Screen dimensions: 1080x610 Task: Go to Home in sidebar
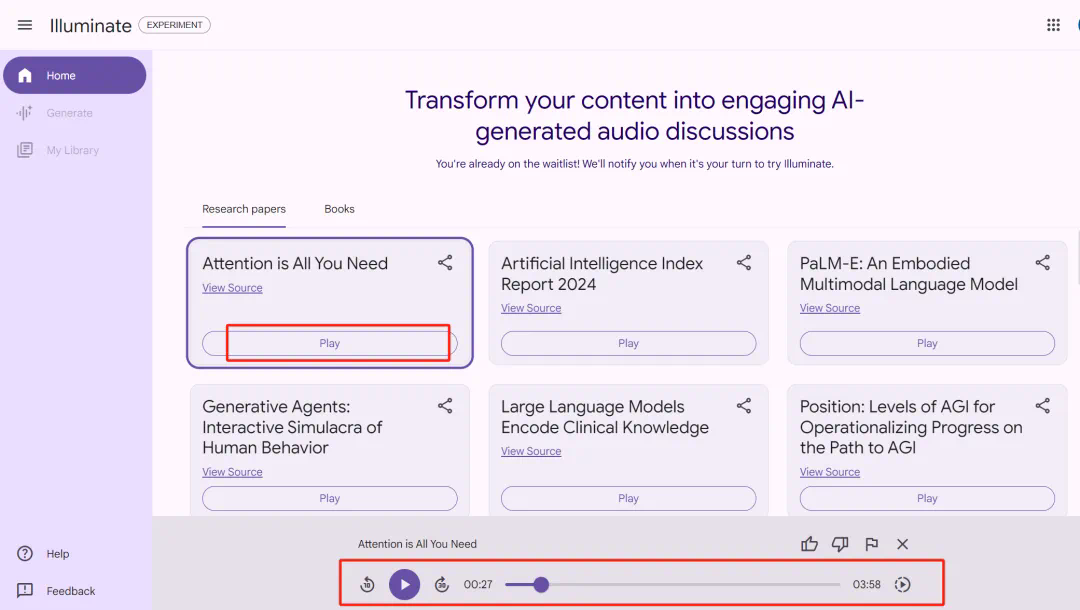[x=74, y=76]
